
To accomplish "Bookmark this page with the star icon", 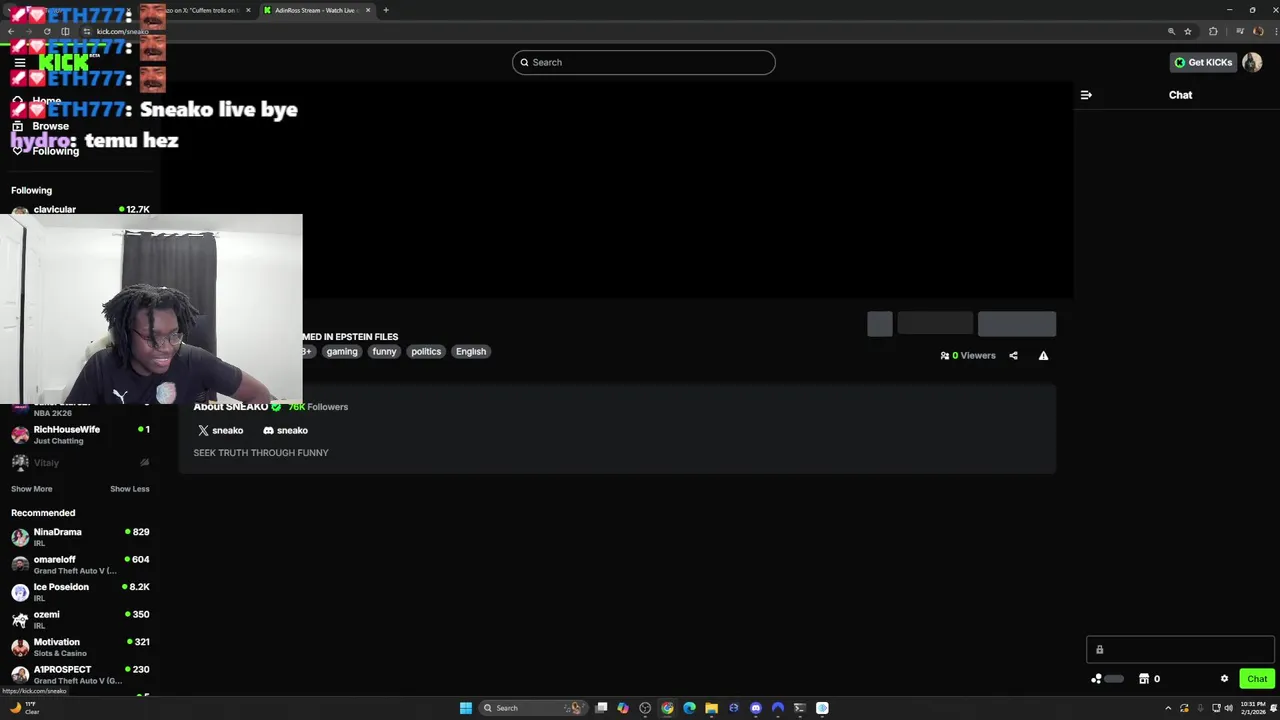I will 1188,31.
